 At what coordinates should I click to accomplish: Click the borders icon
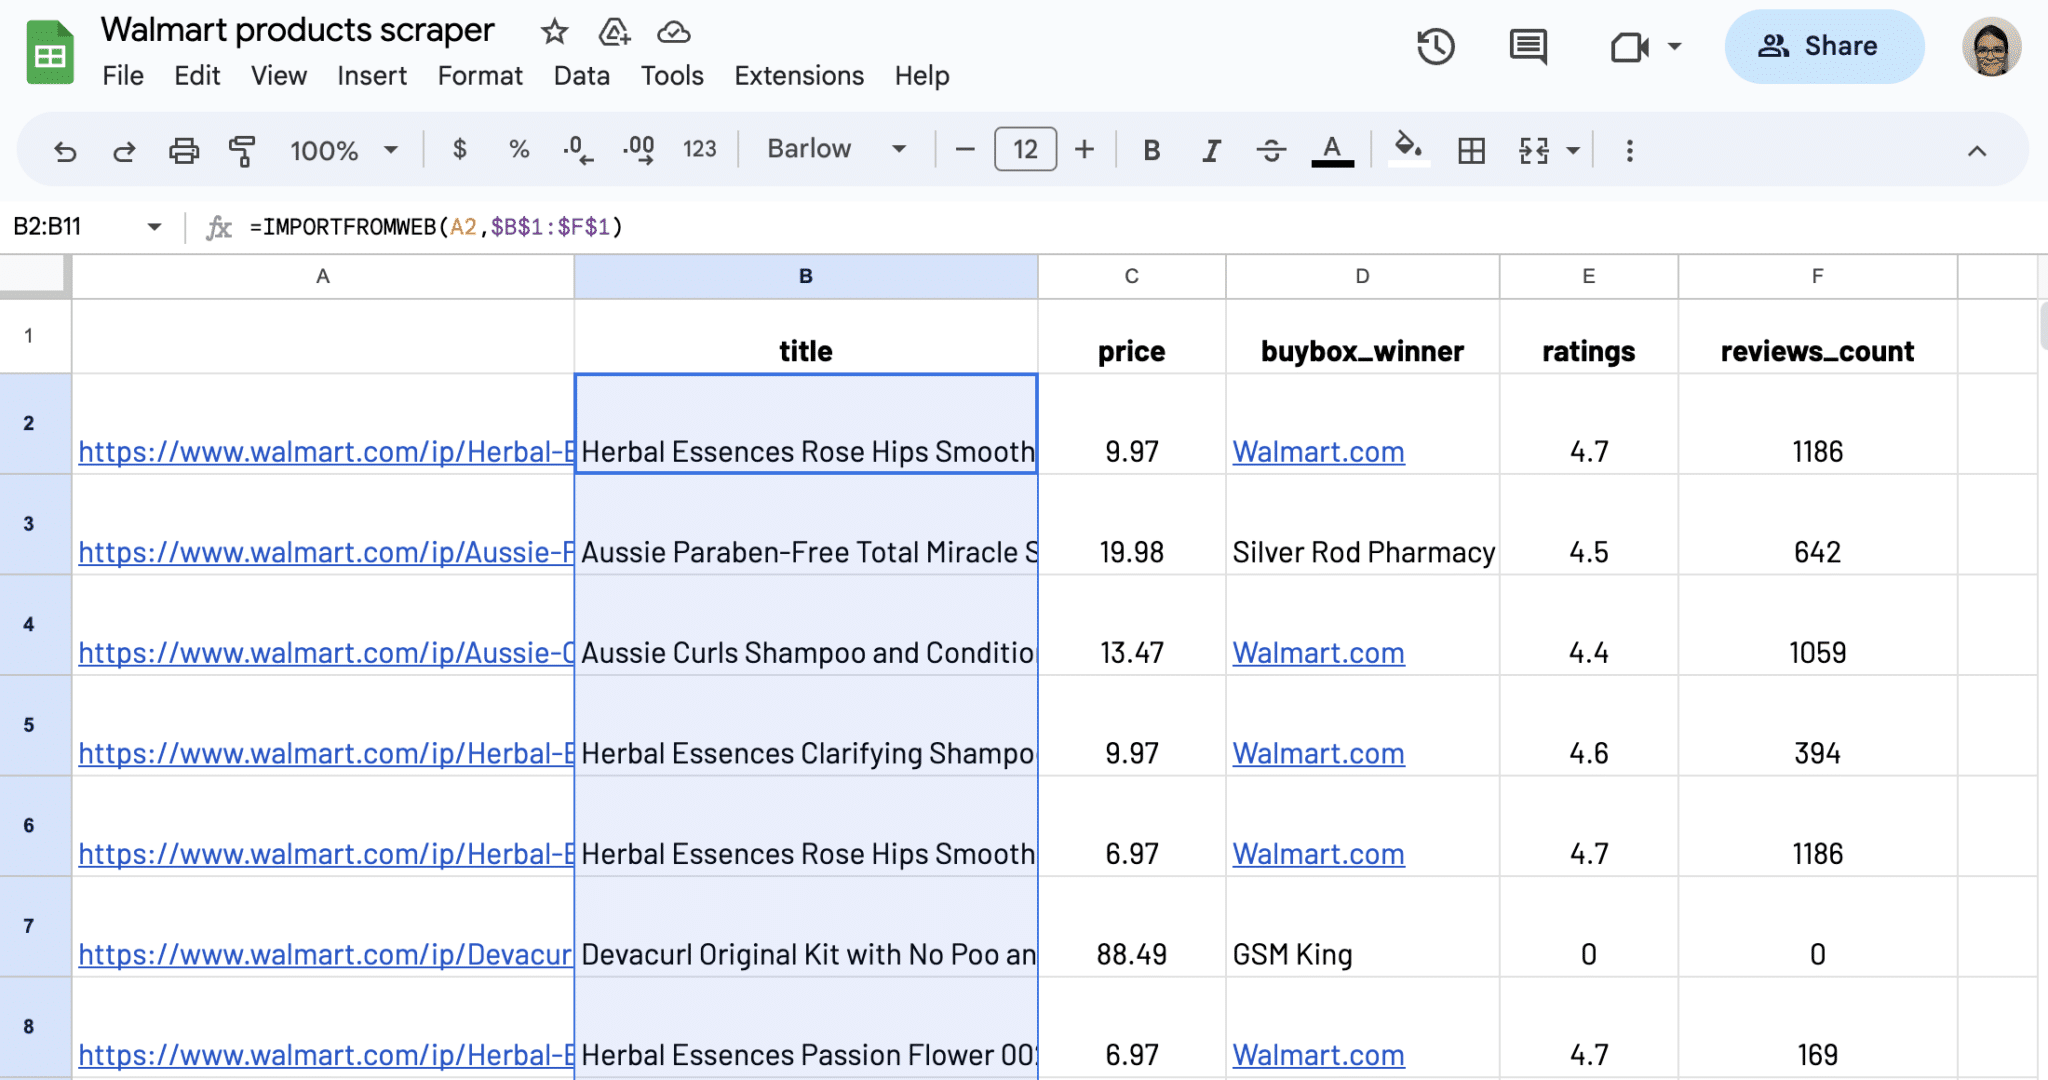[1470, 150]
